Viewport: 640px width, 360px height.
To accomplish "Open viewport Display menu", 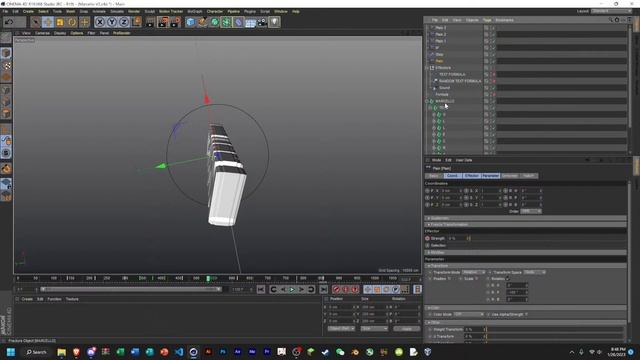I will coord(60,33).
